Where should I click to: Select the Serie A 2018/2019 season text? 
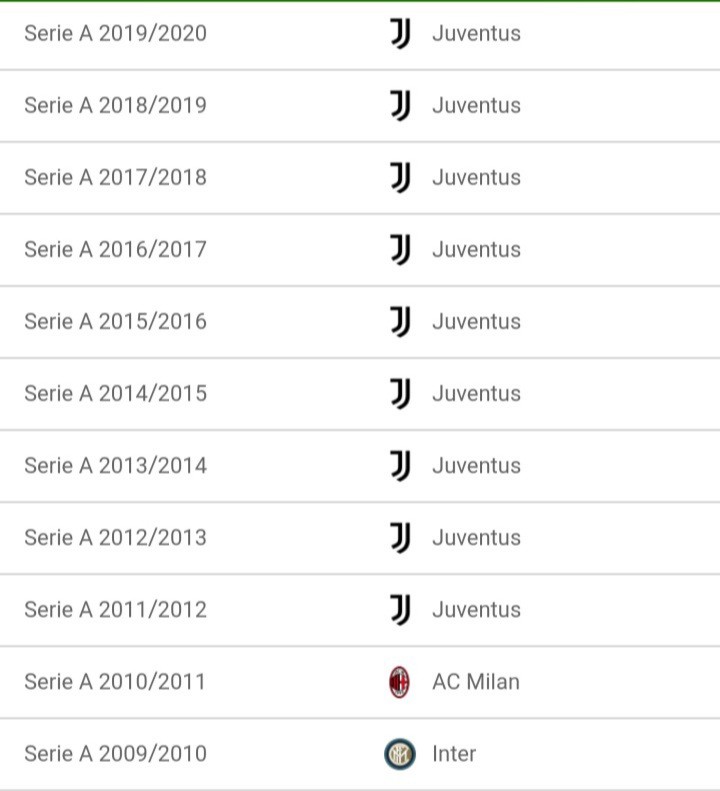pyautogui.click(x=116, y=105)
